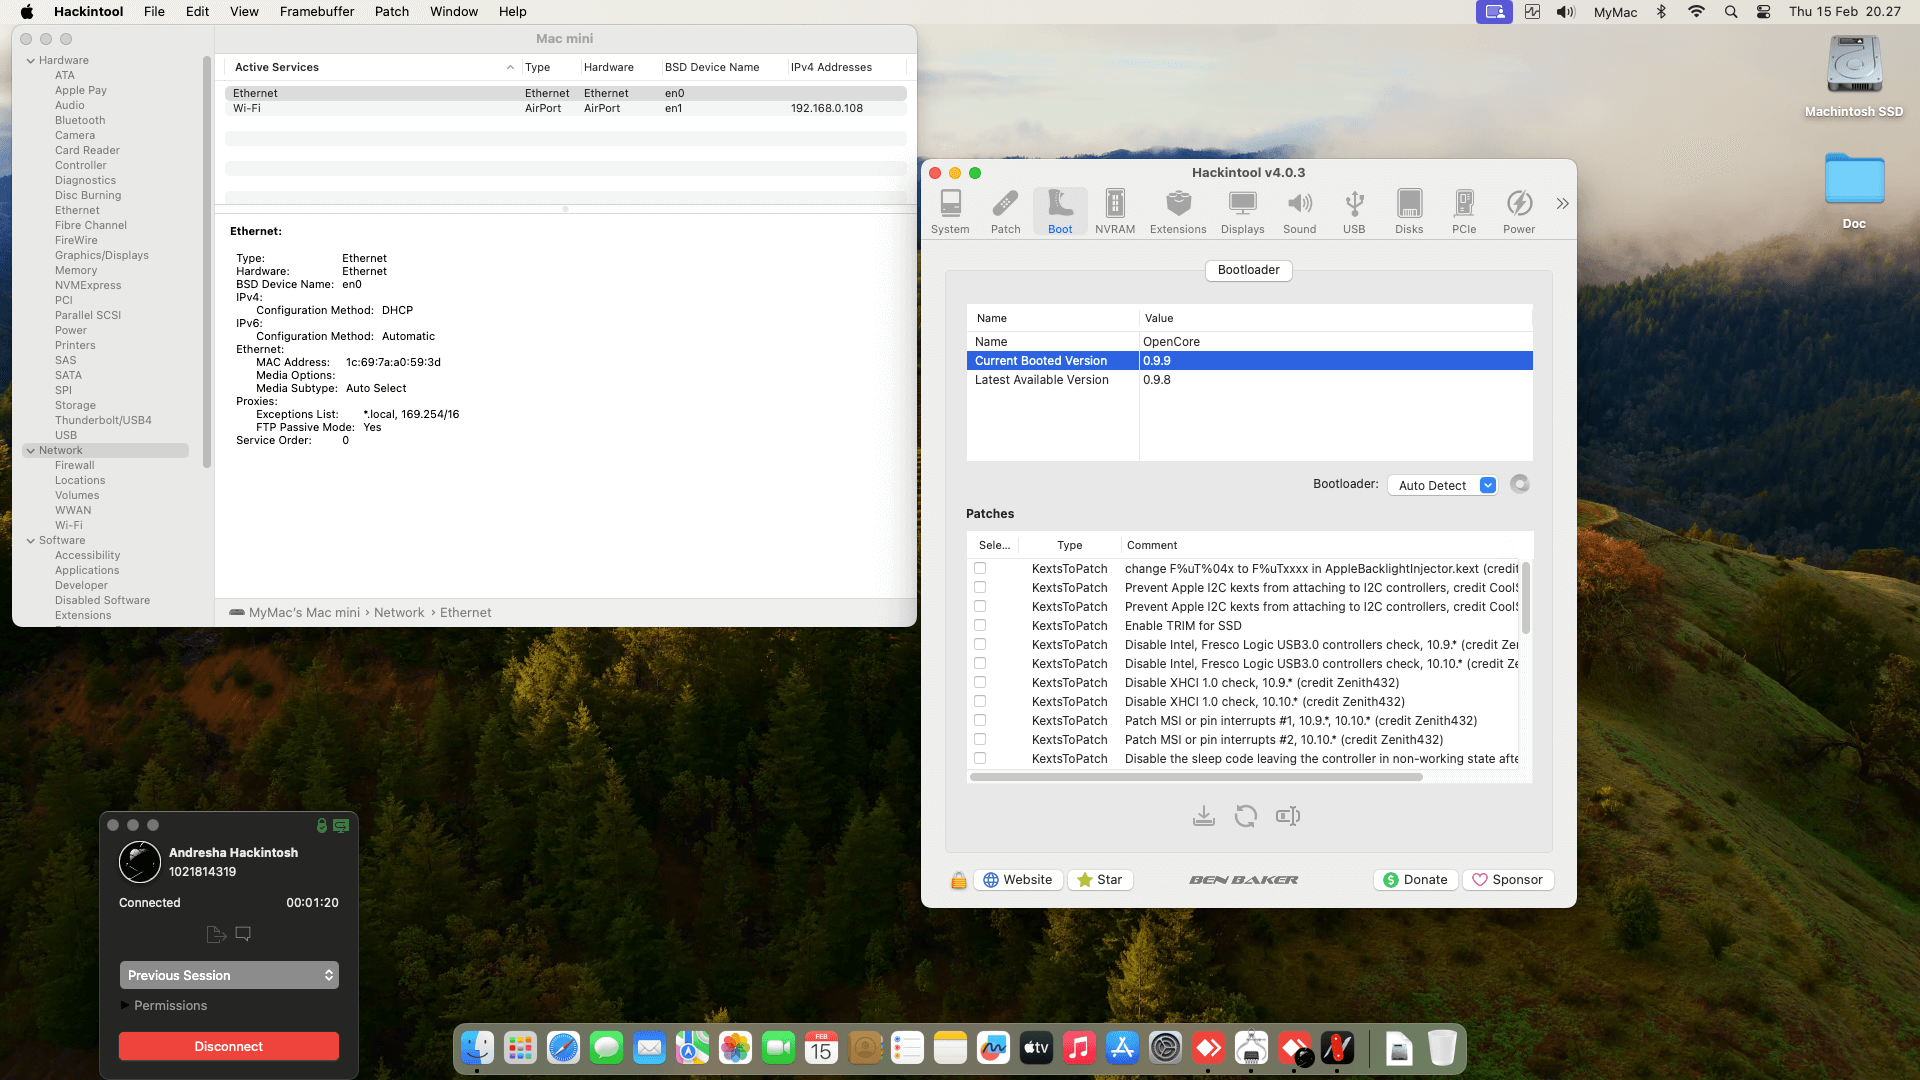Click the lock icon in Hackintool footer

[x=958, y=880]
